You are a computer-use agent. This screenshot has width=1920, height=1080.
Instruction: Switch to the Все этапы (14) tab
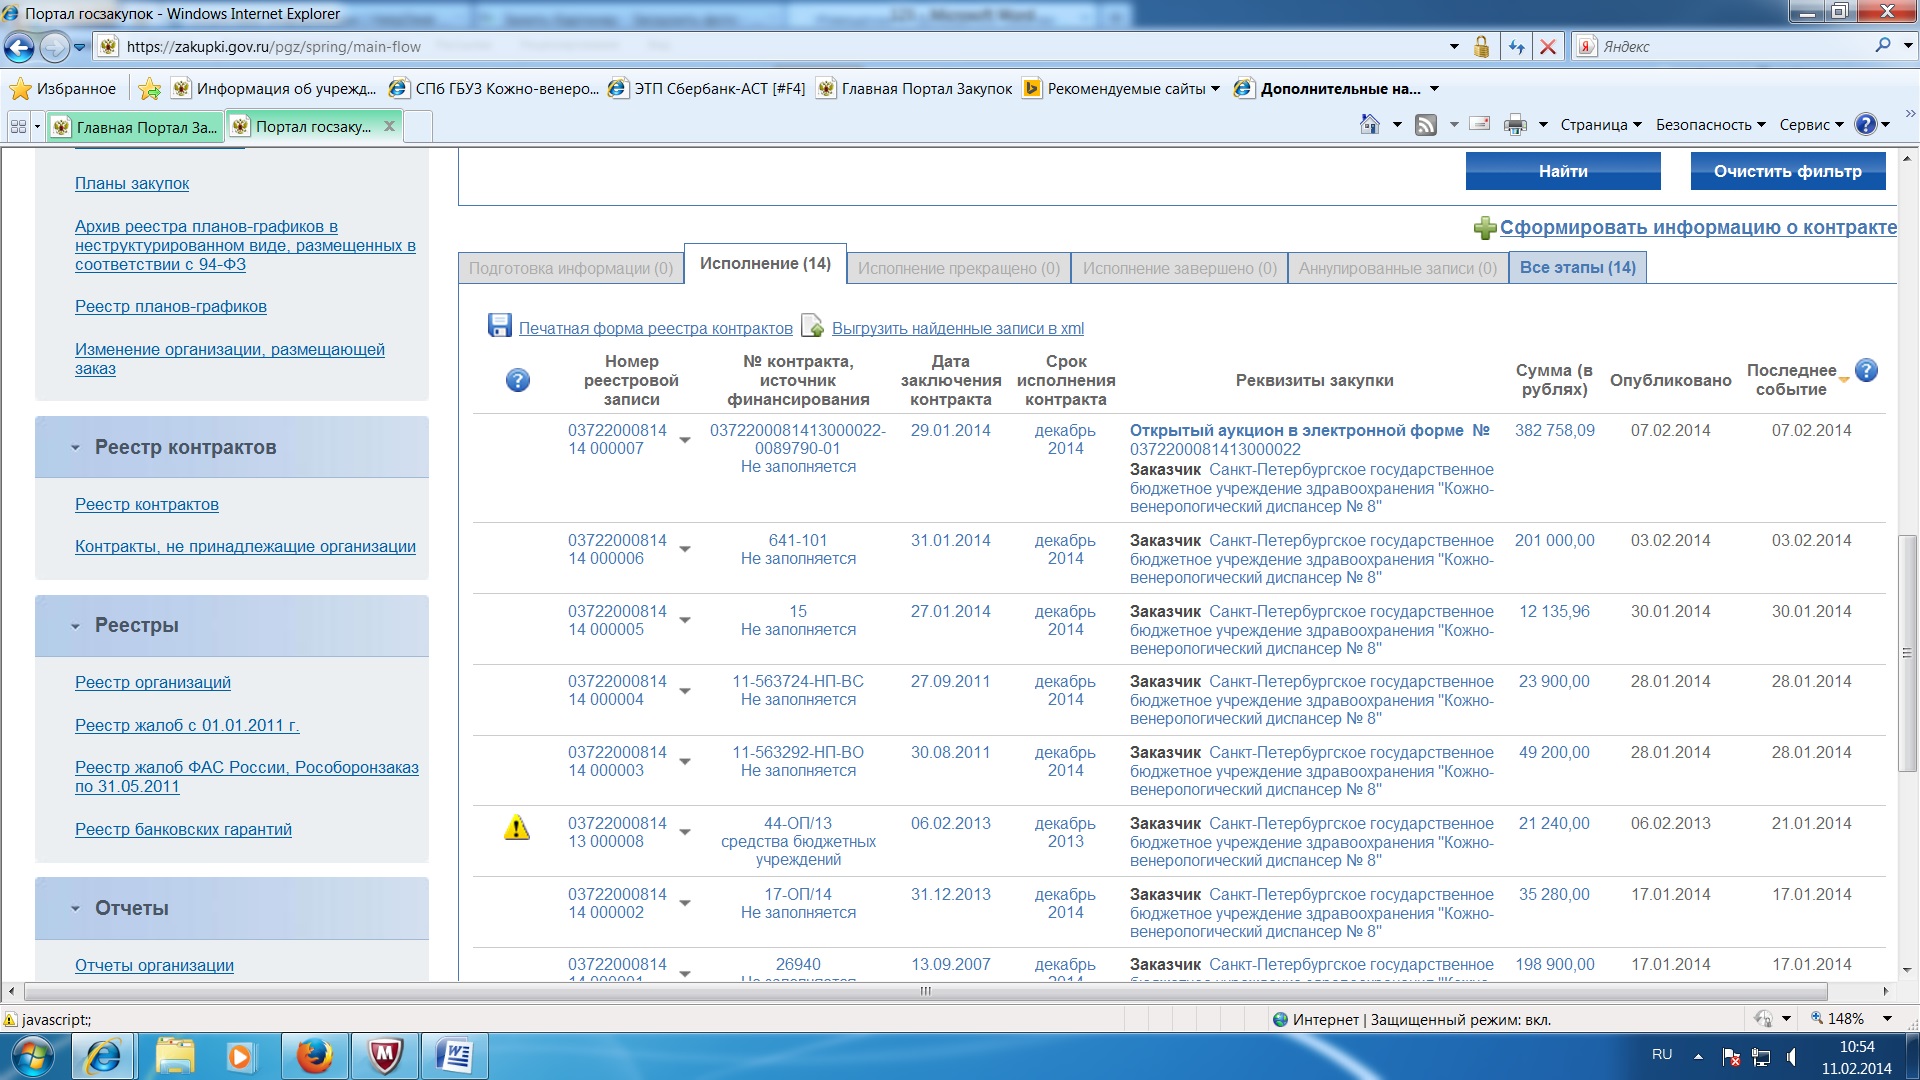click(x=1577, y=268)
